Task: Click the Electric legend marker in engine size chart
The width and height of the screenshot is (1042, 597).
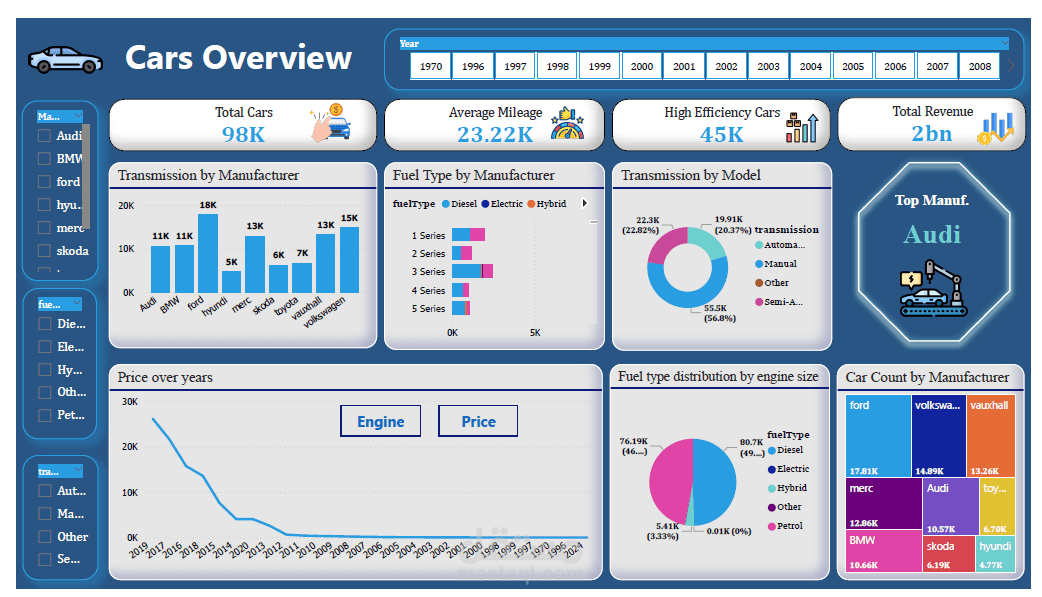Action: click(772, 469)
